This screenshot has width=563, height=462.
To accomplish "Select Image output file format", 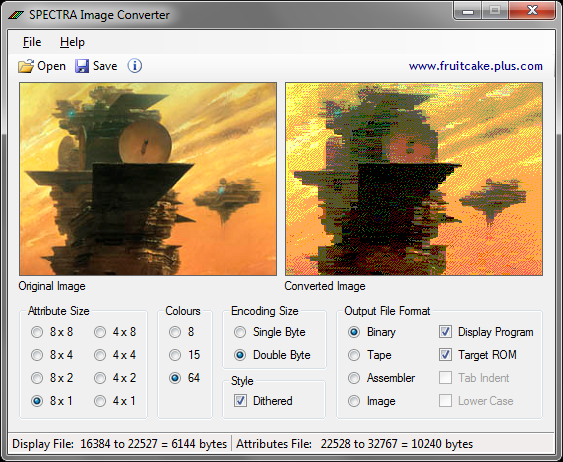I will tap(354, 401).
